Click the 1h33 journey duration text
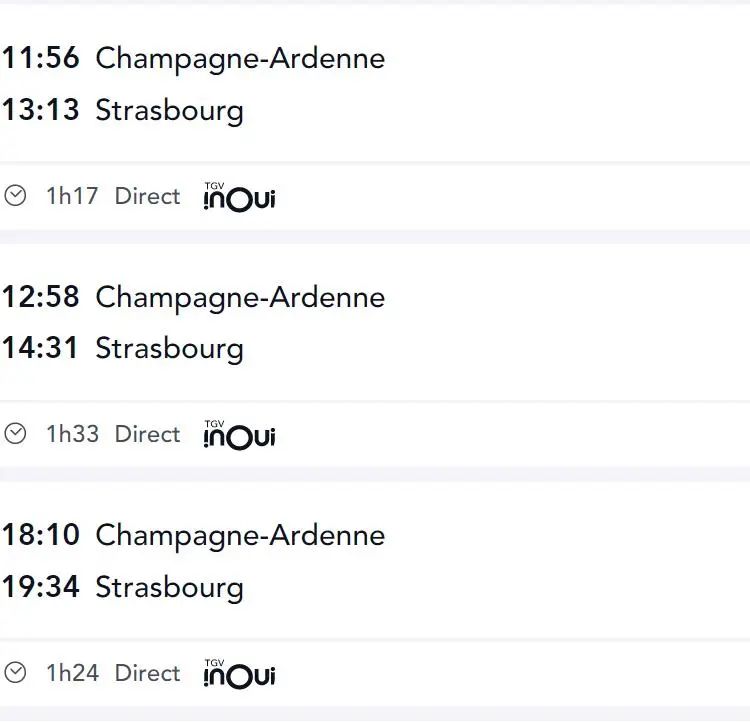The image size is (750, 722). [x=72, y=434]
